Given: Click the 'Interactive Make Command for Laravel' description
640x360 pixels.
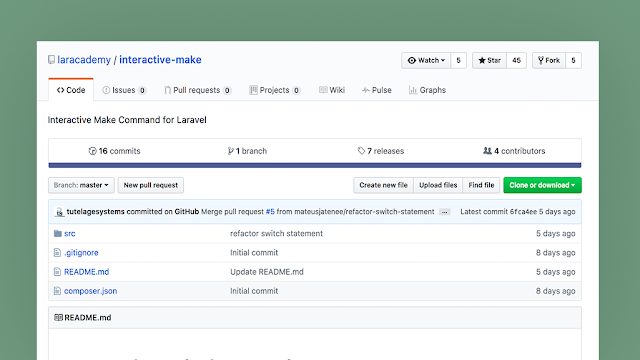Looking at the screenshot, I should tap(127, 120).
